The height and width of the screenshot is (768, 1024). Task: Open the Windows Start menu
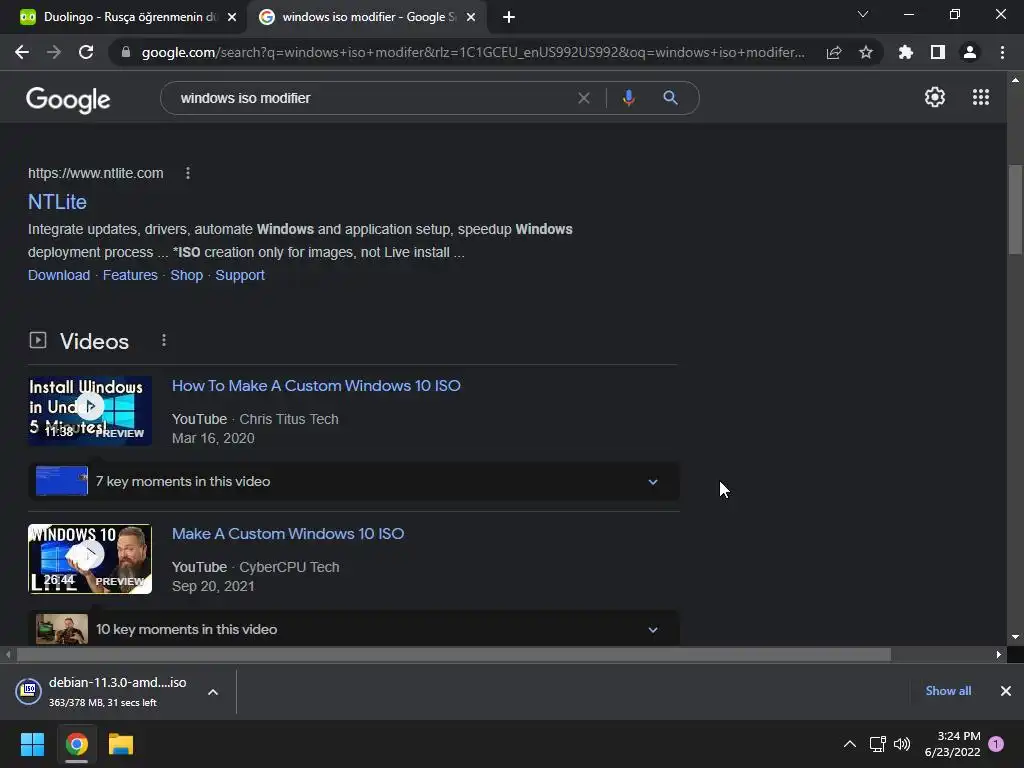(x=32, y=744)
